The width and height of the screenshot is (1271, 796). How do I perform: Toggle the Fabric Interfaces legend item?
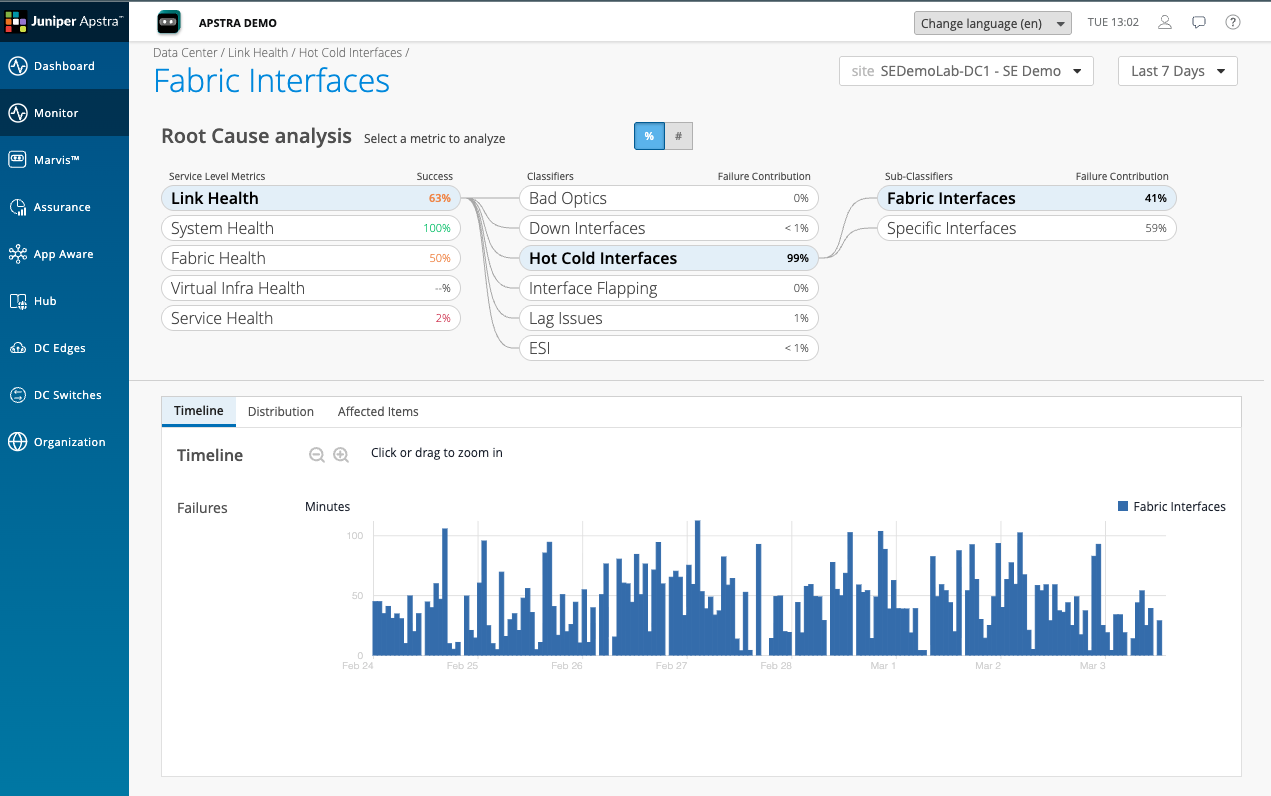pos(1171,506)
